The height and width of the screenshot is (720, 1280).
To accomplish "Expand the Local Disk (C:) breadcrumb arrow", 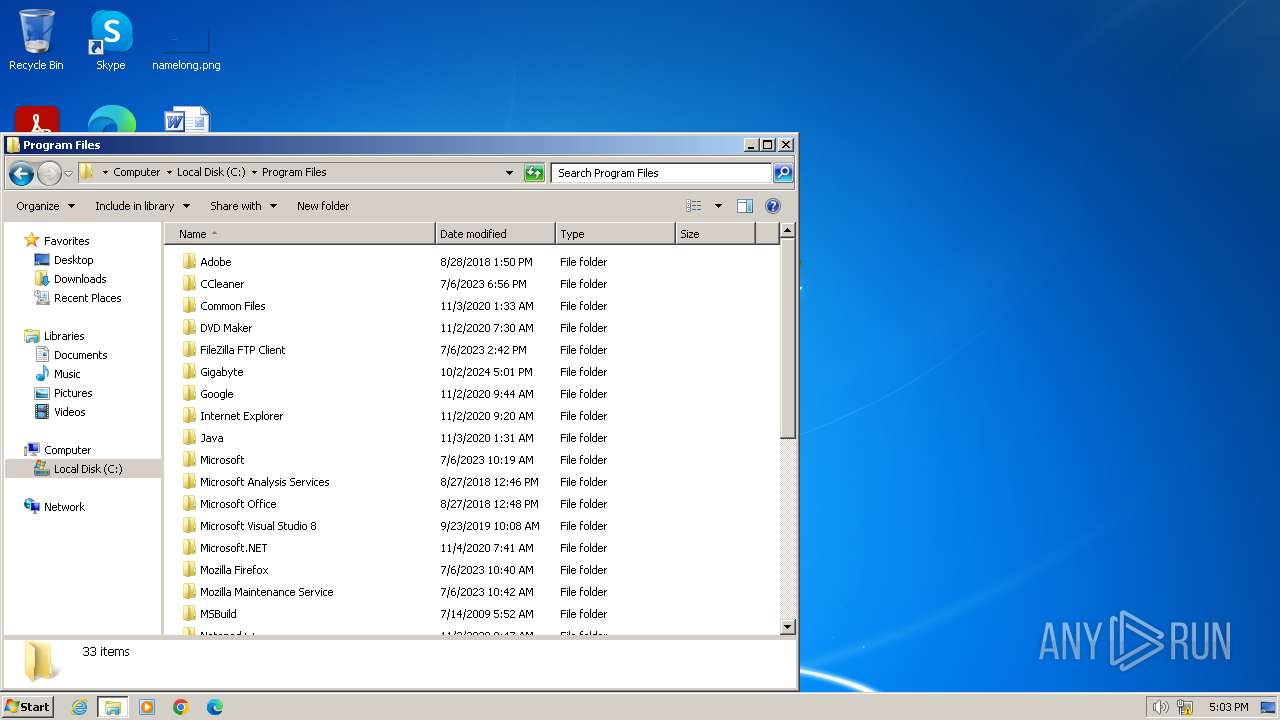I will [254, 173].
